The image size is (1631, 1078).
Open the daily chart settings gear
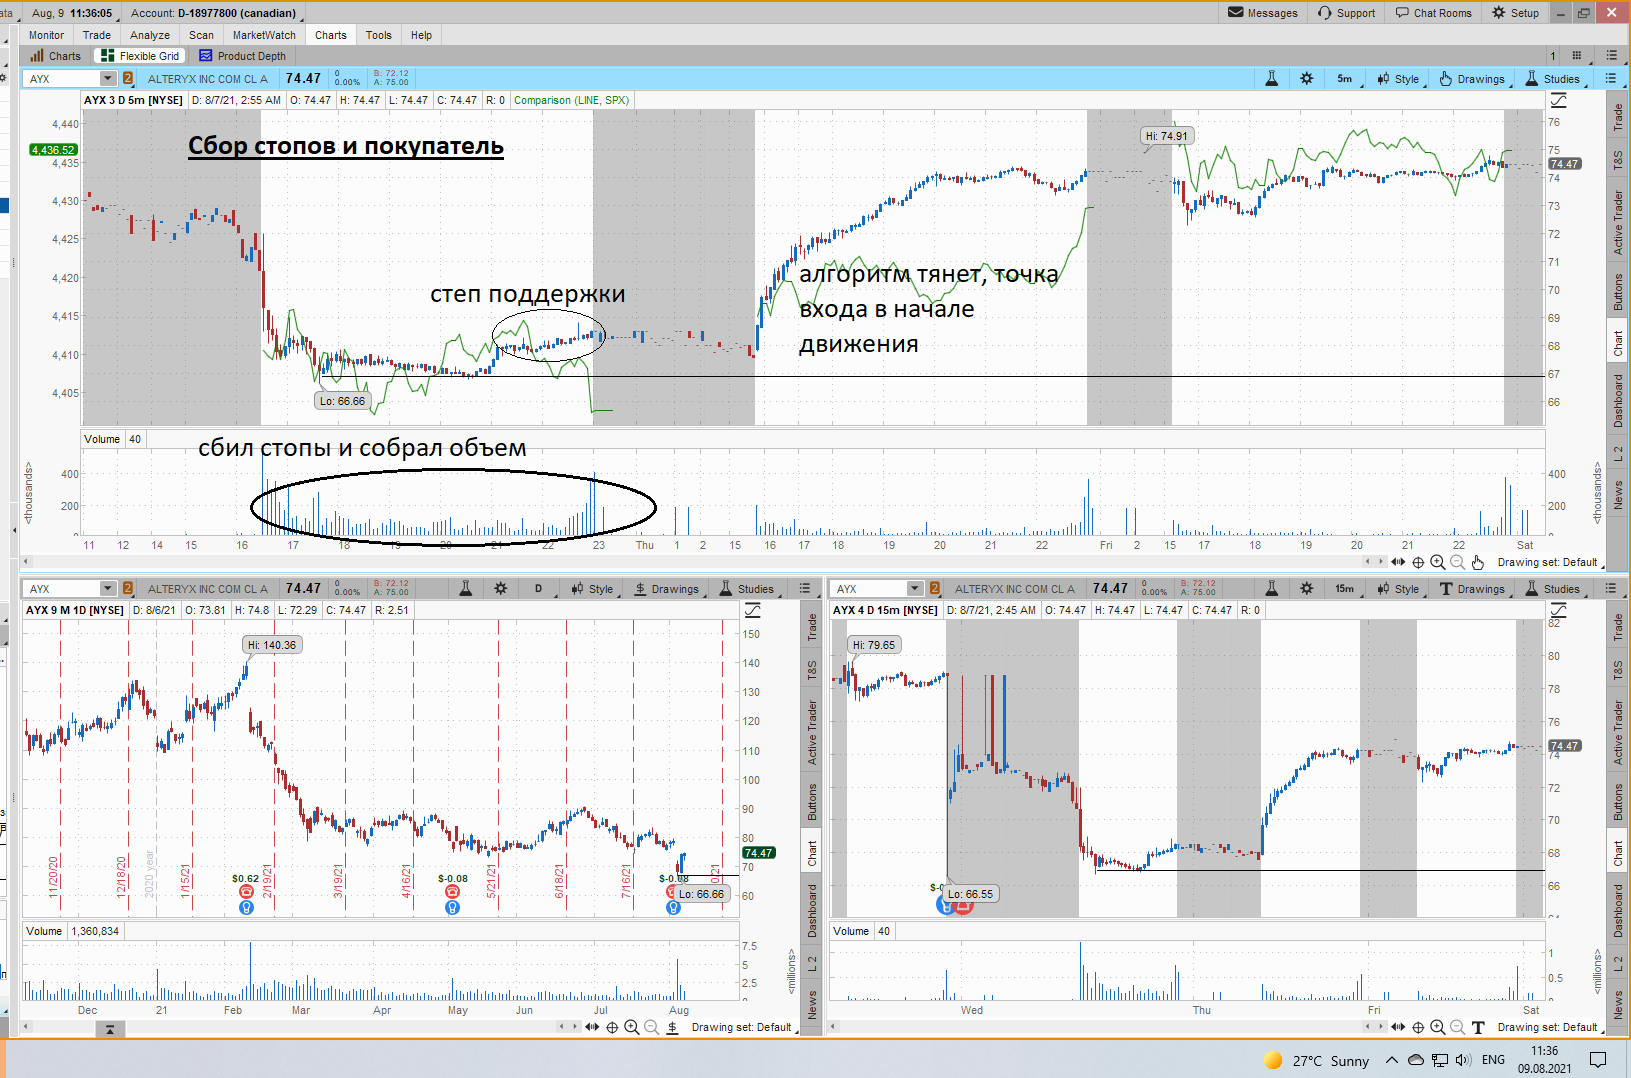[x=500, y=589]
